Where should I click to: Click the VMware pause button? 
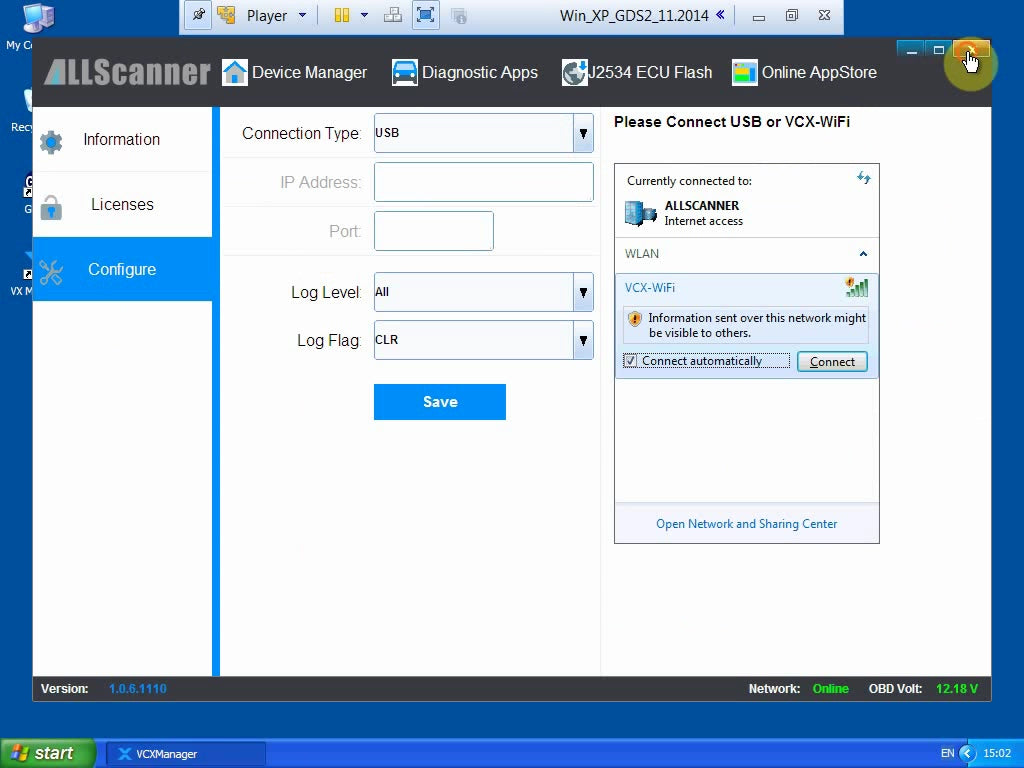click(x=341, y=15)
